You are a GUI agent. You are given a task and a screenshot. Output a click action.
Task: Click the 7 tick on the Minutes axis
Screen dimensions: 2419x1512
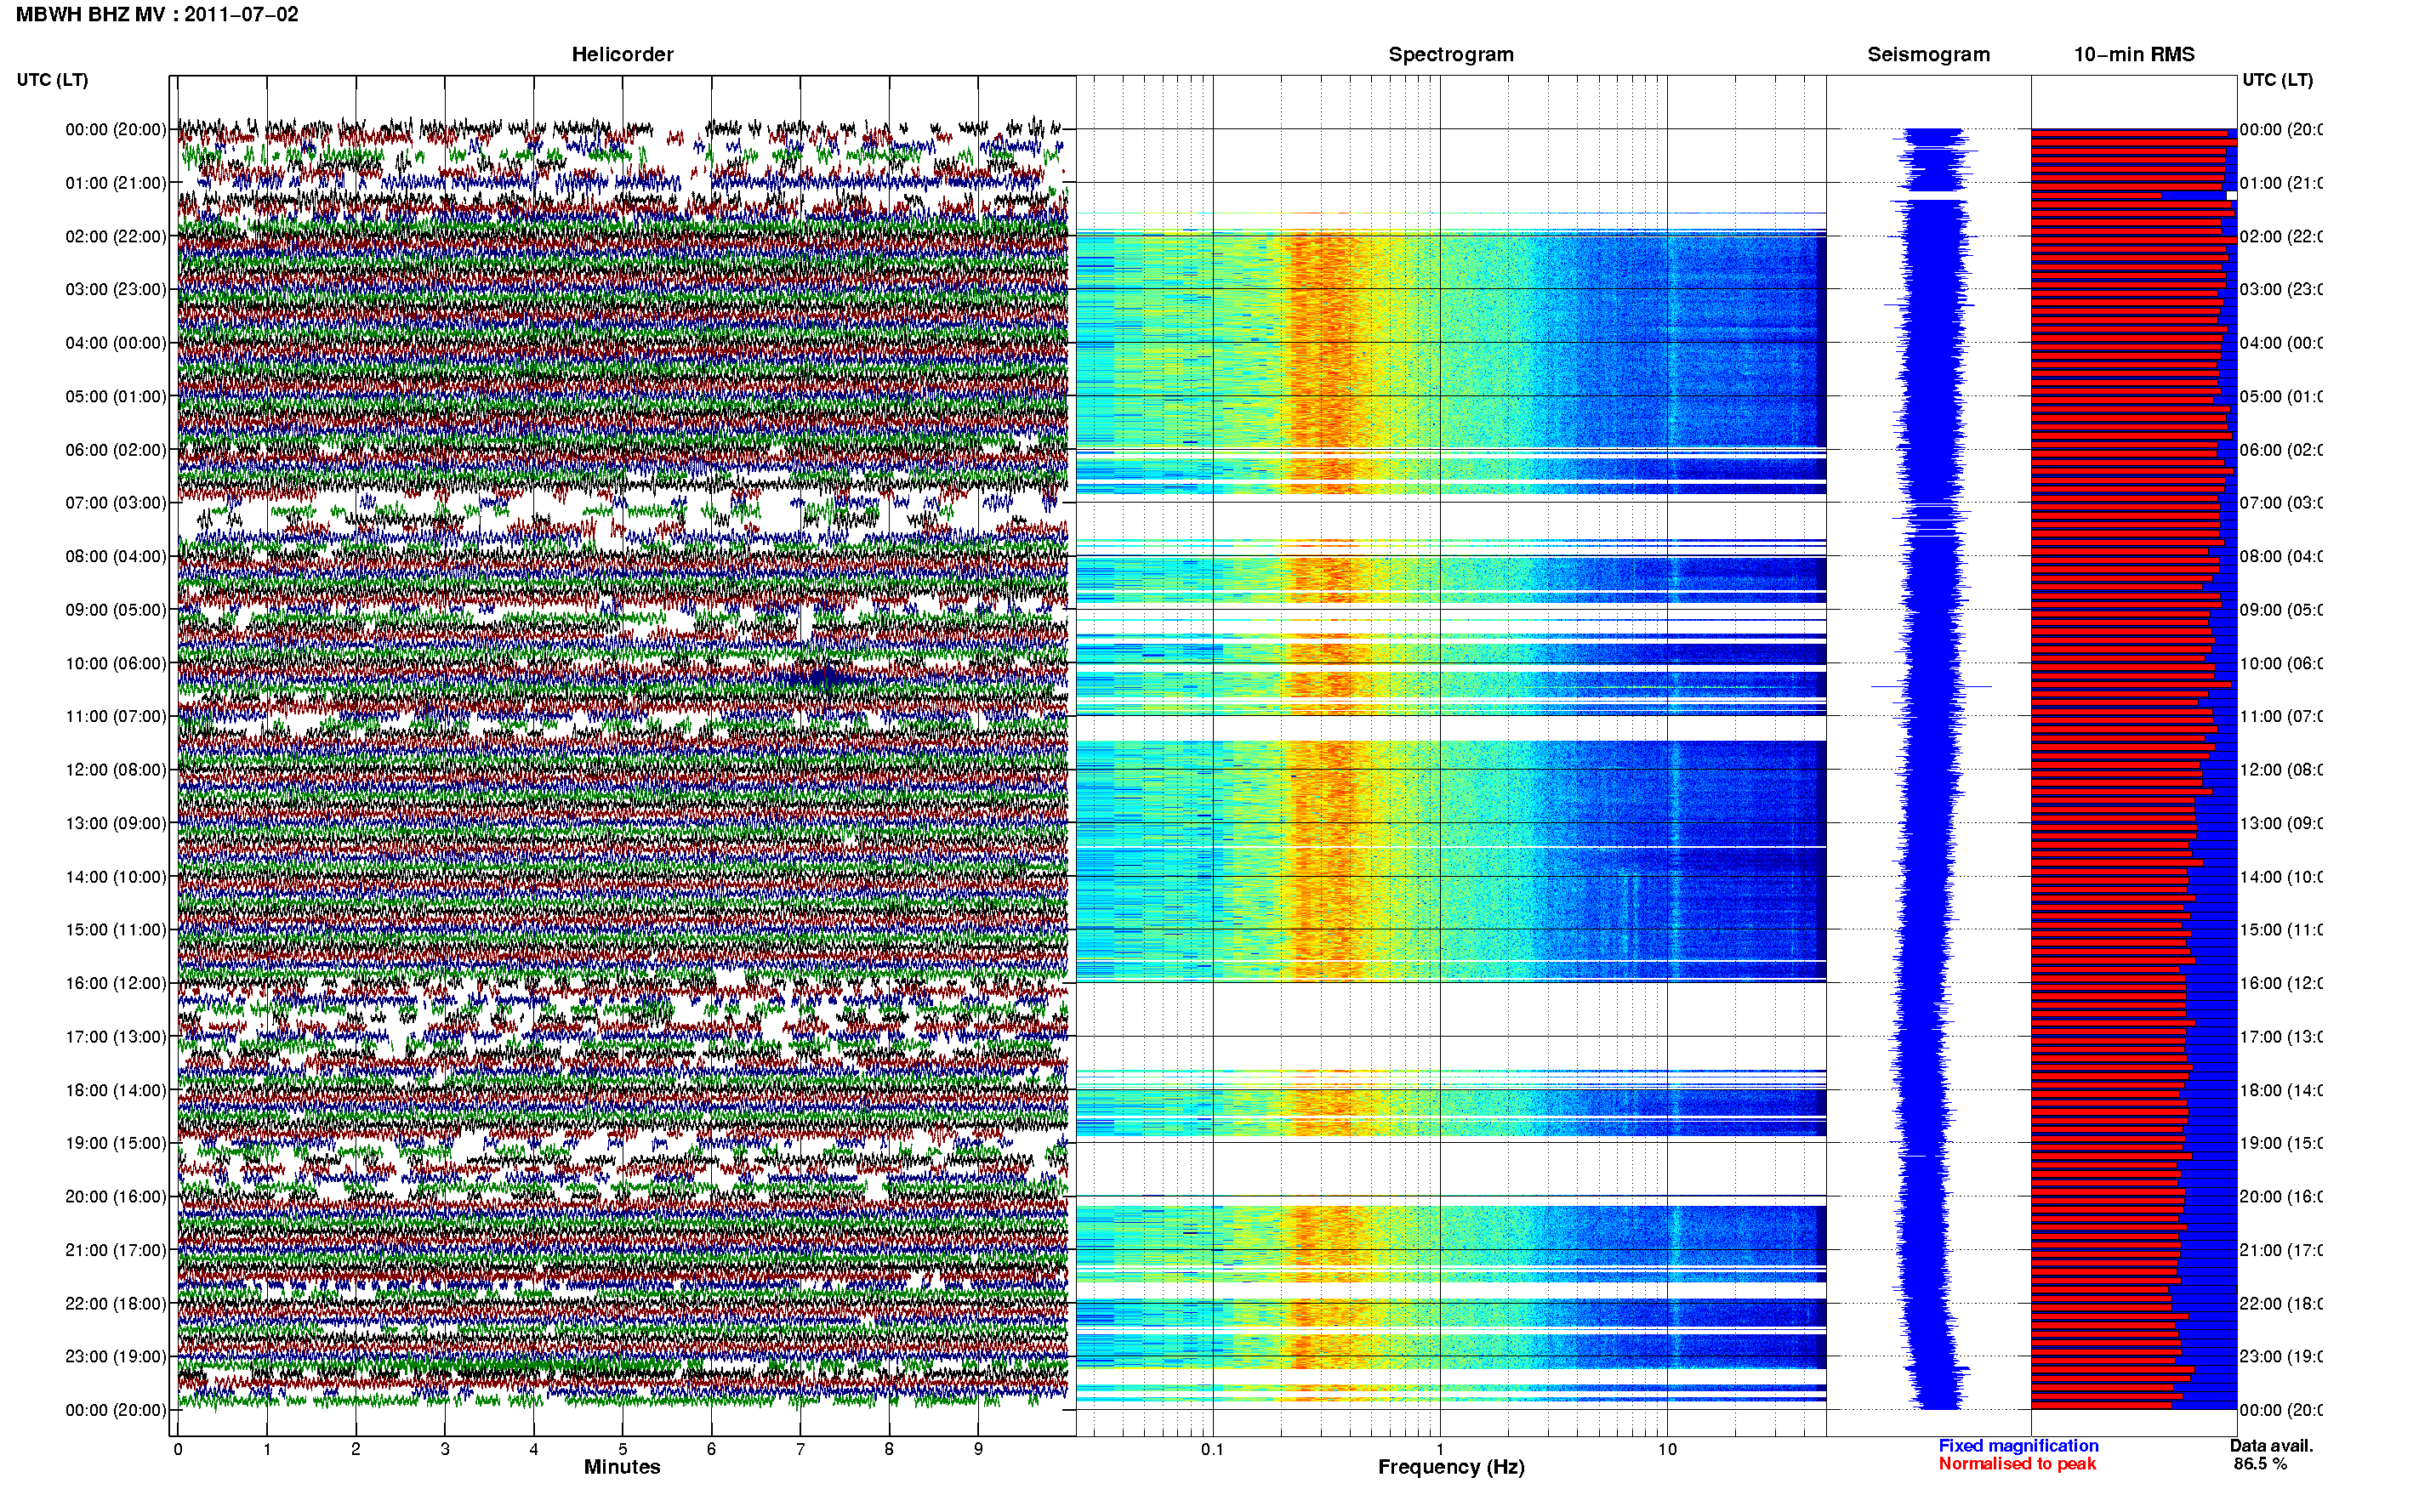tap(800, 1449)
